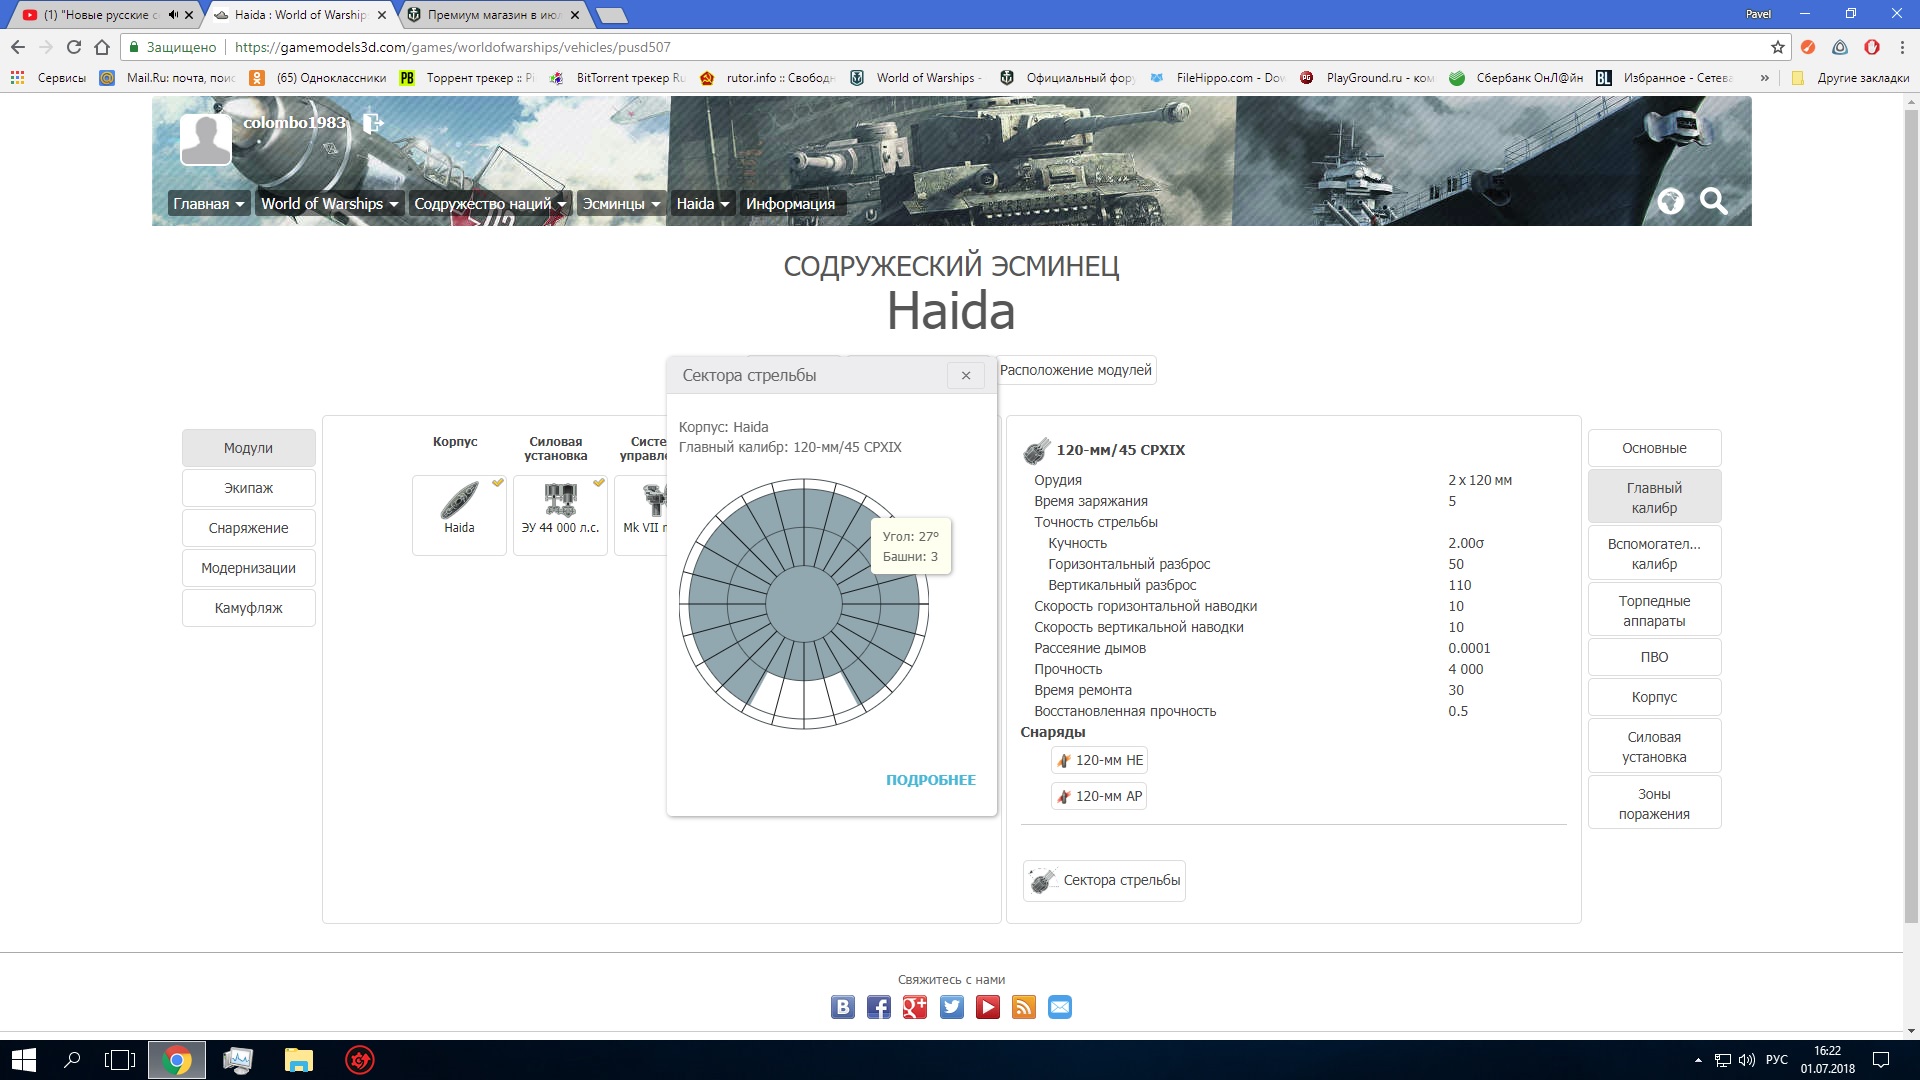Close the Сектора стрельбы popup
Screen dimensions: 1920x1080
[966, 375]
